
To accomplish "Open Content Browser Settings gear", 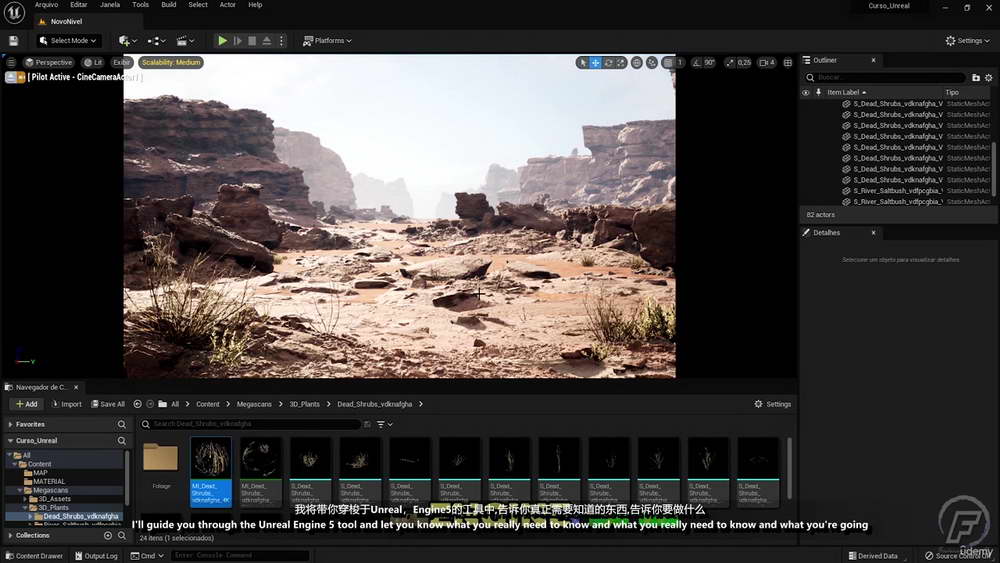I will 772,404.
